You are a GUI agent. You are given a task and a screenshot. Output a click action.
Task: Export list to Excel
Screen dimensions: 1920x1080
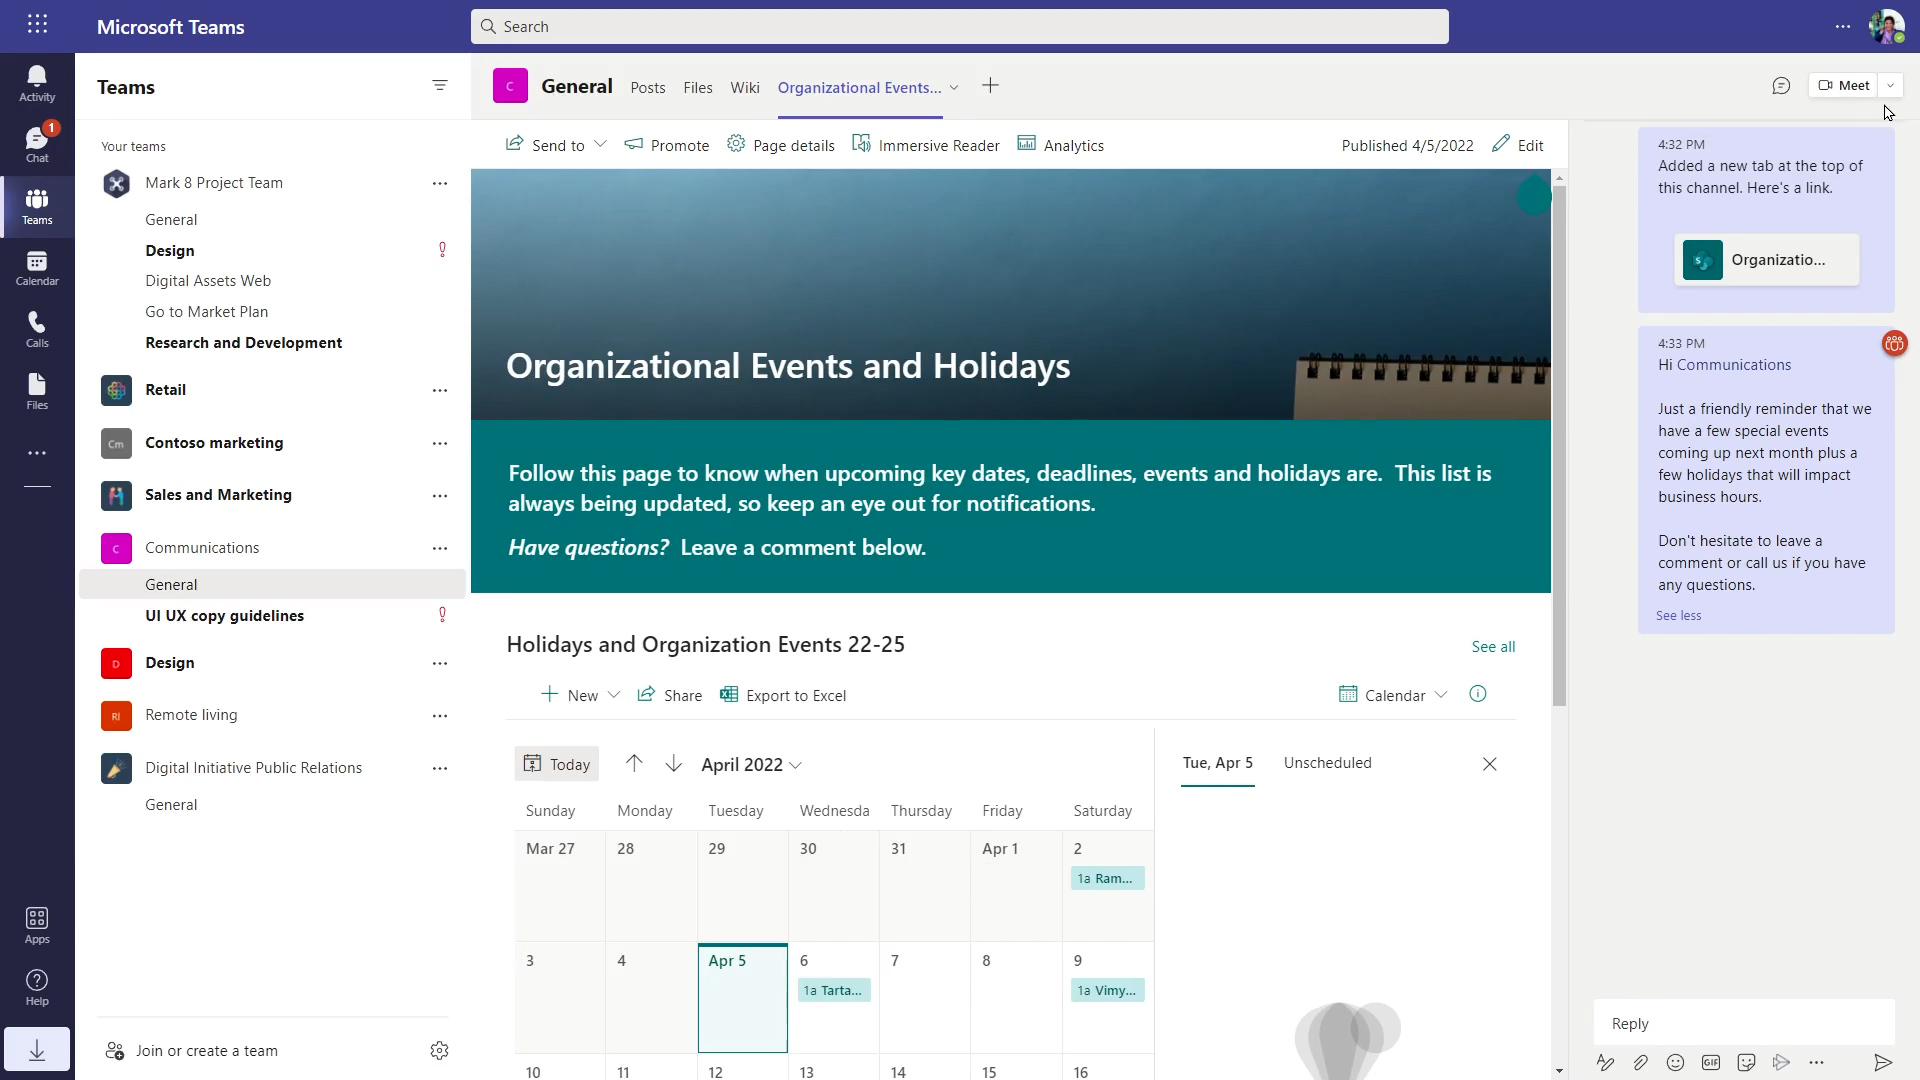click(783, 695)
